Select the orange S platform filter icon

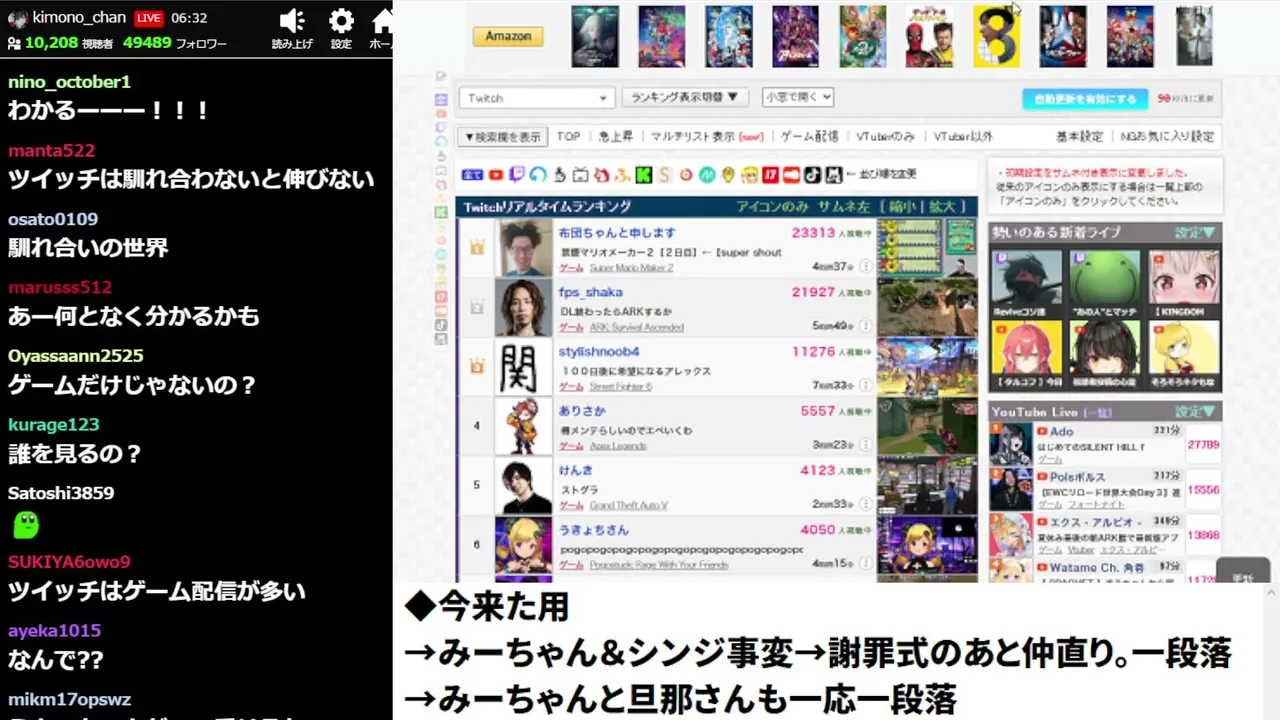(665, 175)
